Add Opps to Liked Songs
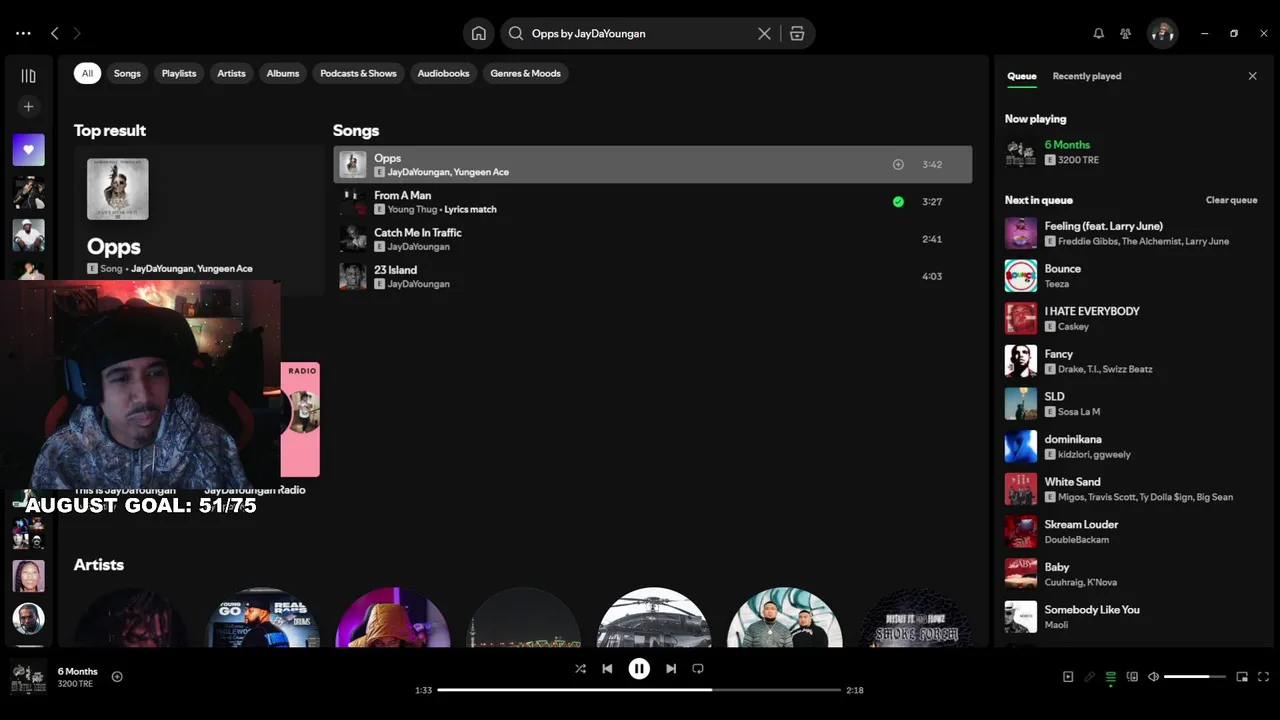Image resolution: width=1280 pixels, height=720 pixels. 898,164
